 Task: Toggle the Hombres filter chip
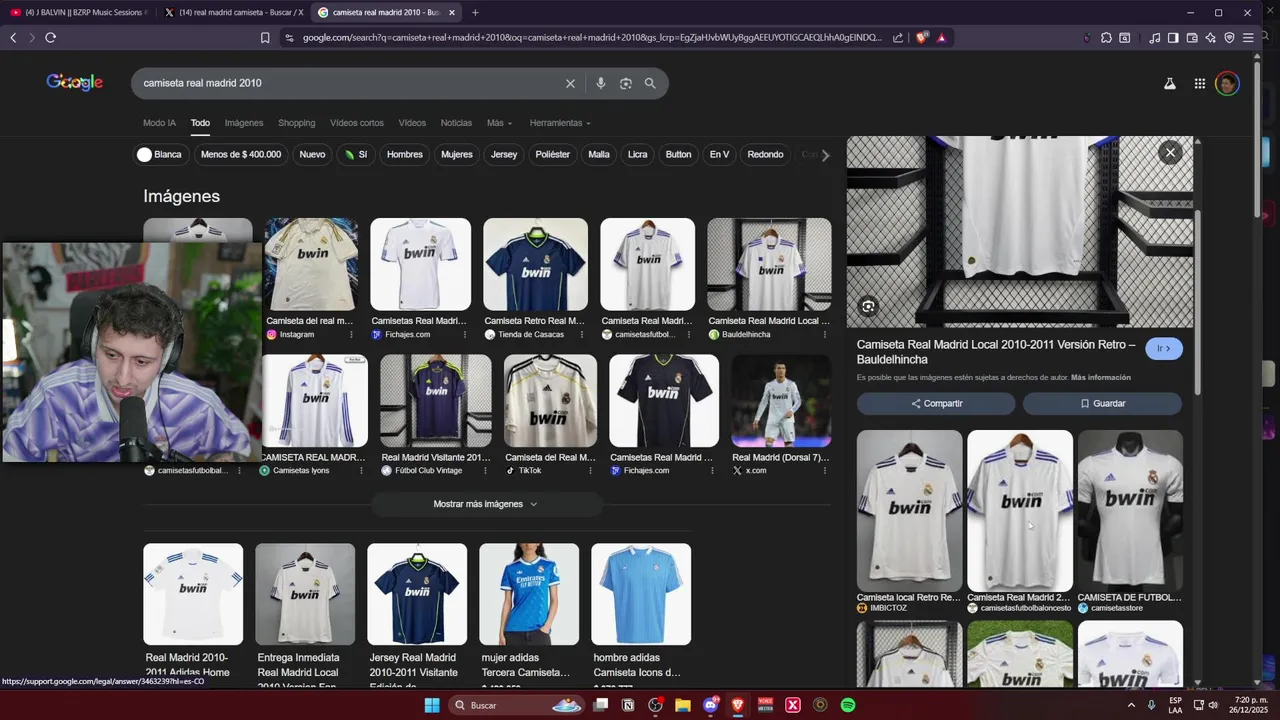405,154
